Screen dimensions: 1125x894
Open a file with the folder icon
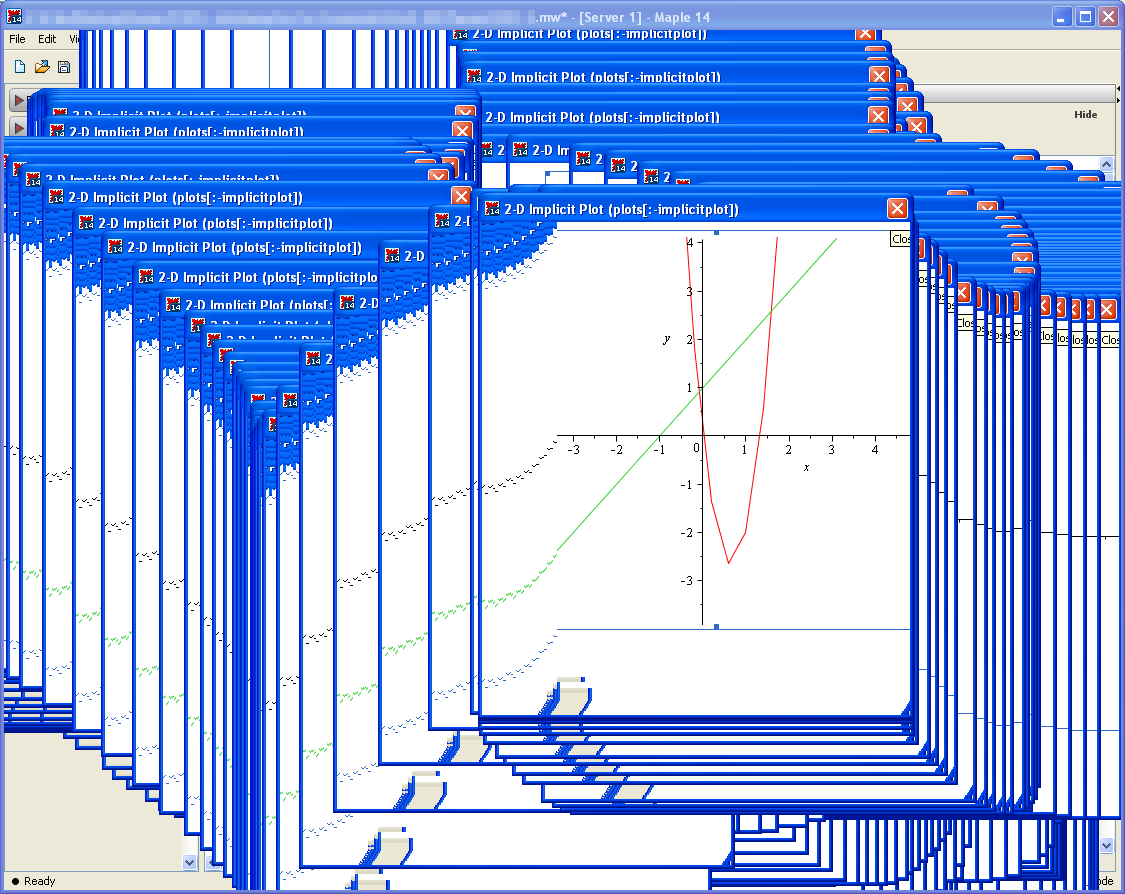42,67
